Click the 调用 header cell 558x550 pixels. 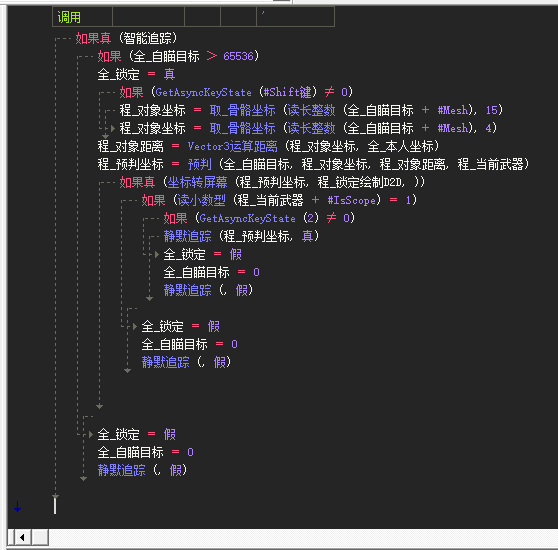pos(82,17)
